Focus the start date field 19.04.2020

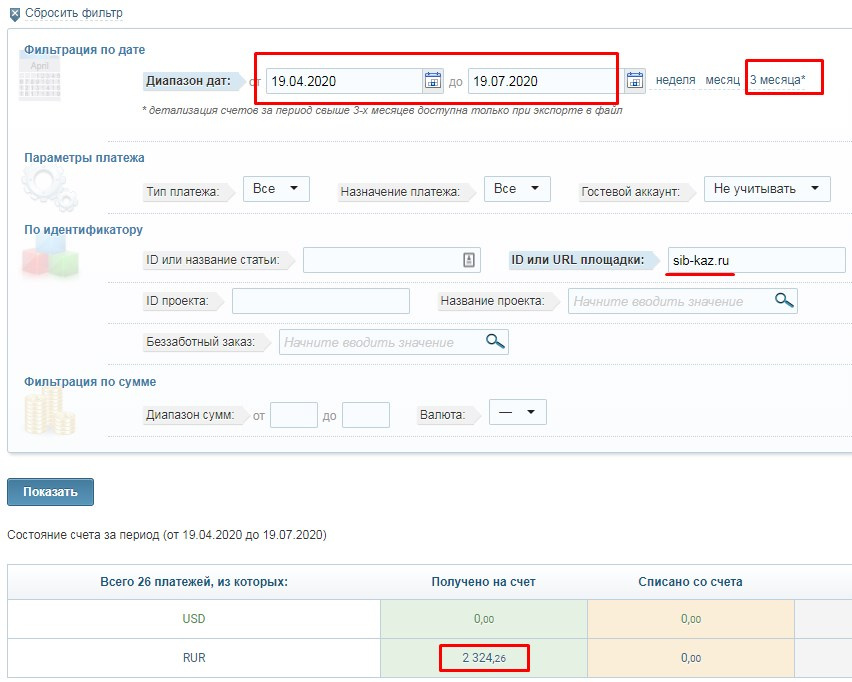coord(344,81)
